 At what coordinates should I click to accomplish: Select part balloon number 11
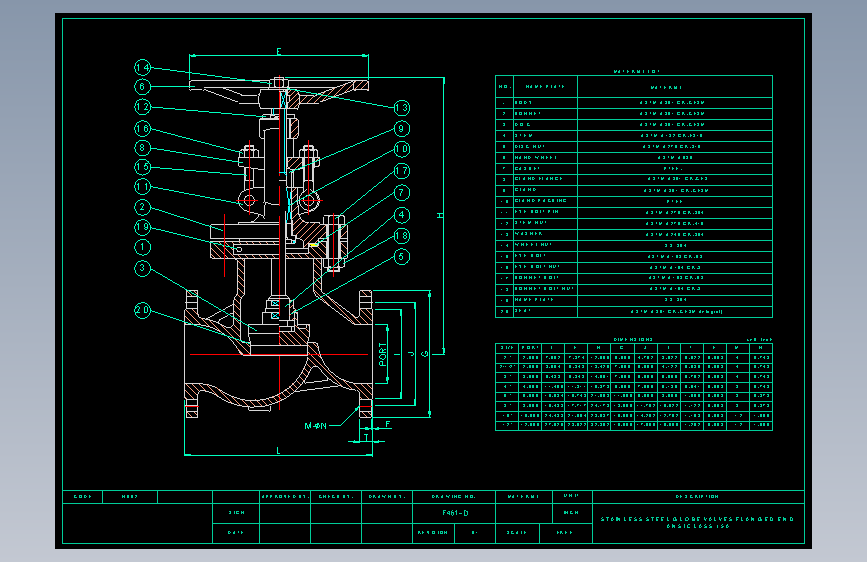[143, 186]
